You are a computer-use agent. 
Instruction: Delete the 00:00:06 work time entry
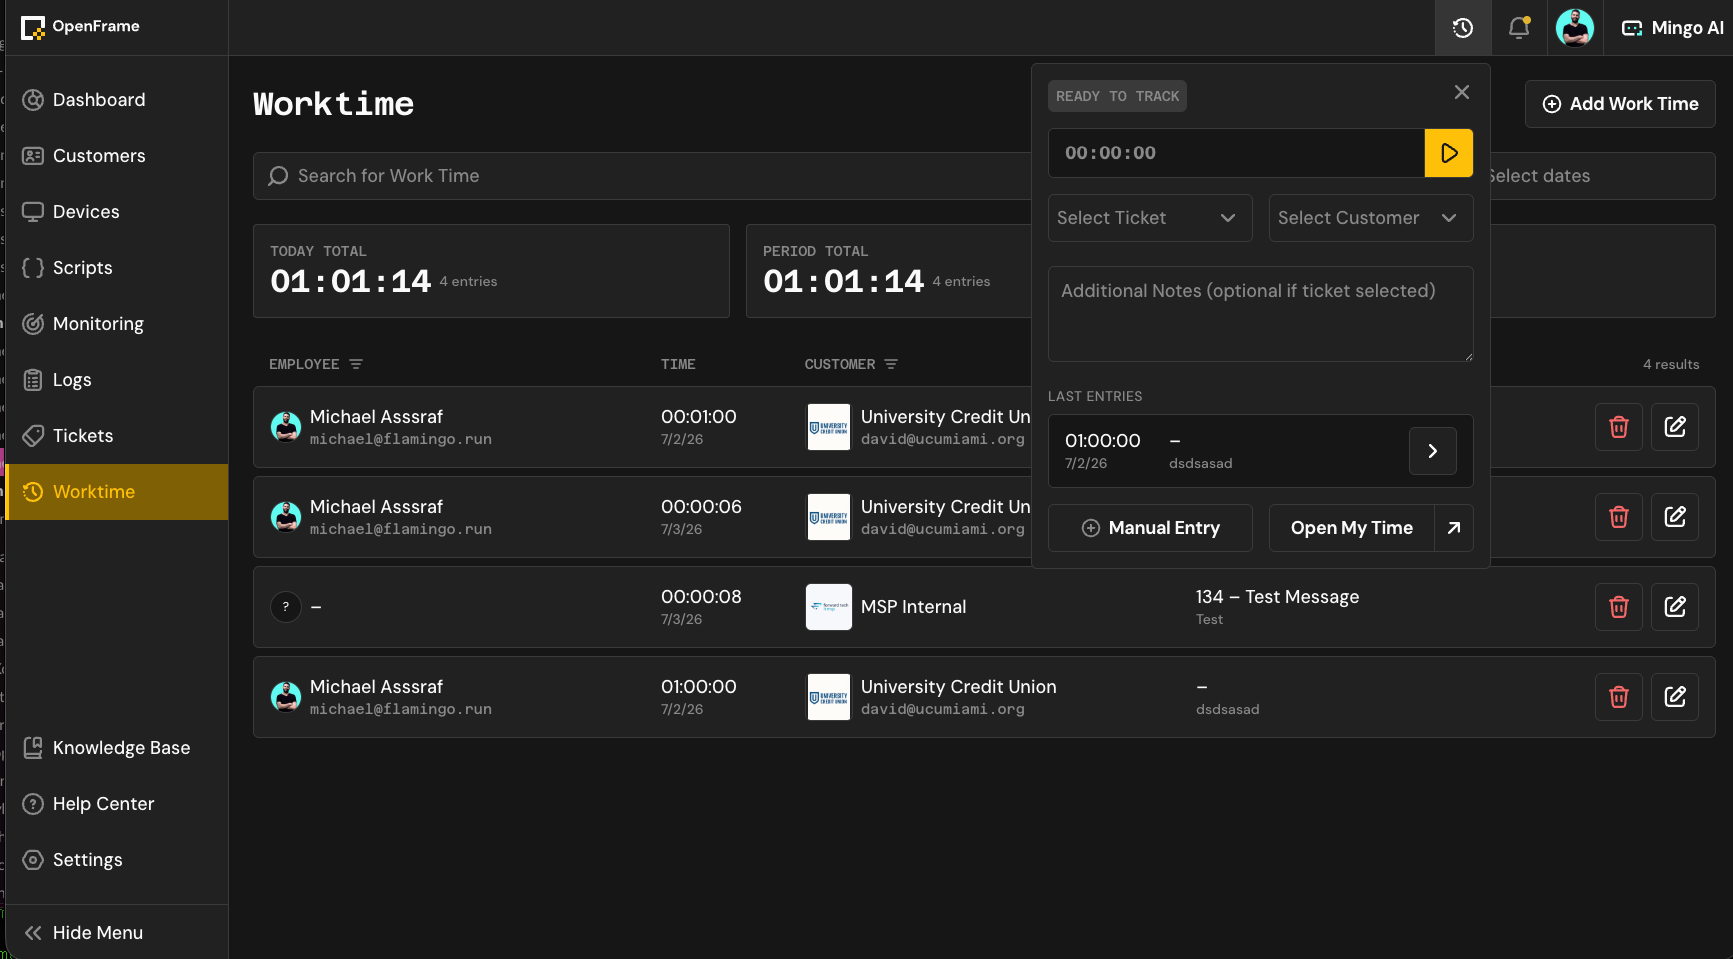[x=1619, y=517]
